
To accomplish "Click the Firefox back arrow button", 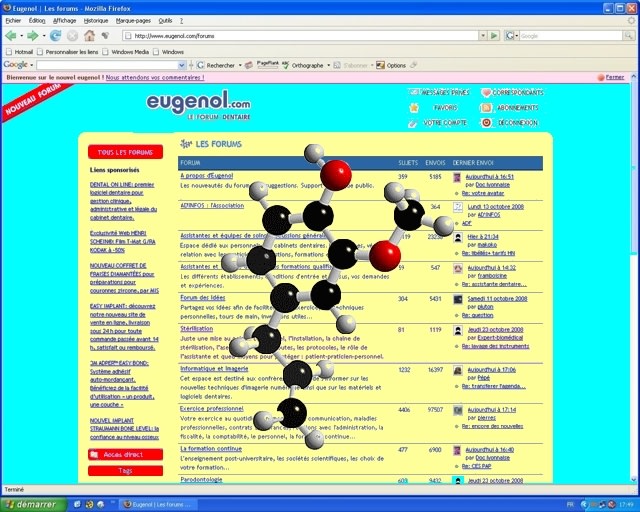I will point(11,35).
